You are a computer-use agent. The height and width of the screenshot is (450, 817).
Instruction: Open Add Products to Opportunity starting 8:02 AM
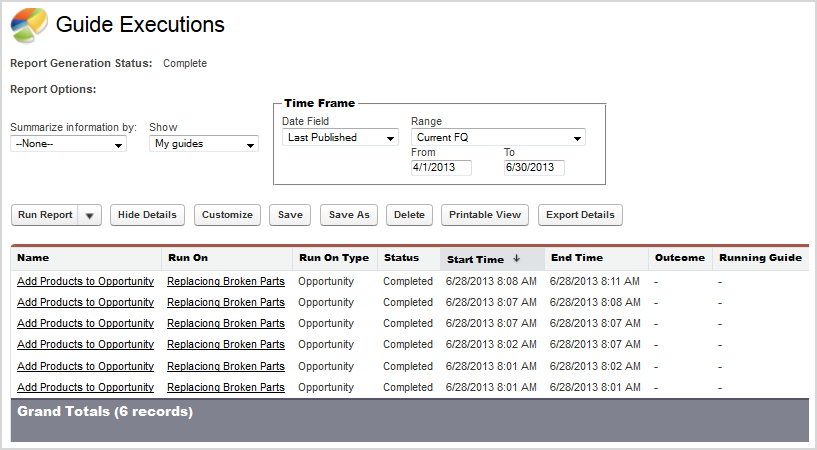coord(85,344)
